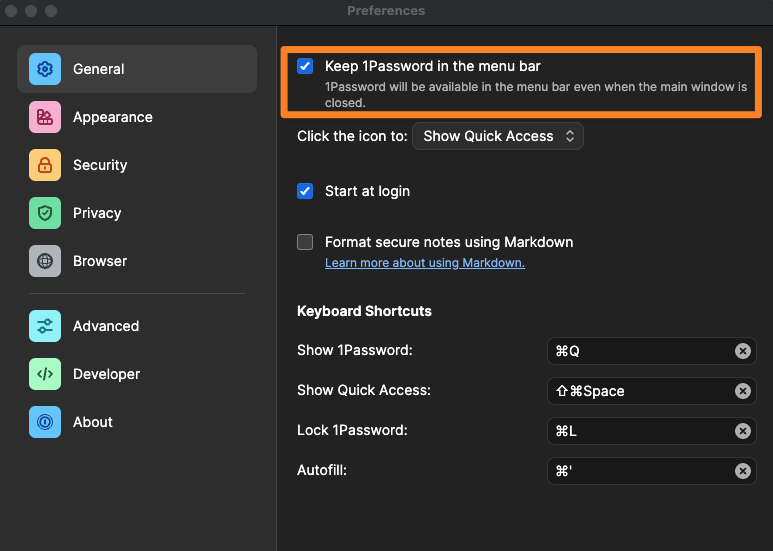
Task: Enable Format secure notes using Markdown
Action: 306,242
